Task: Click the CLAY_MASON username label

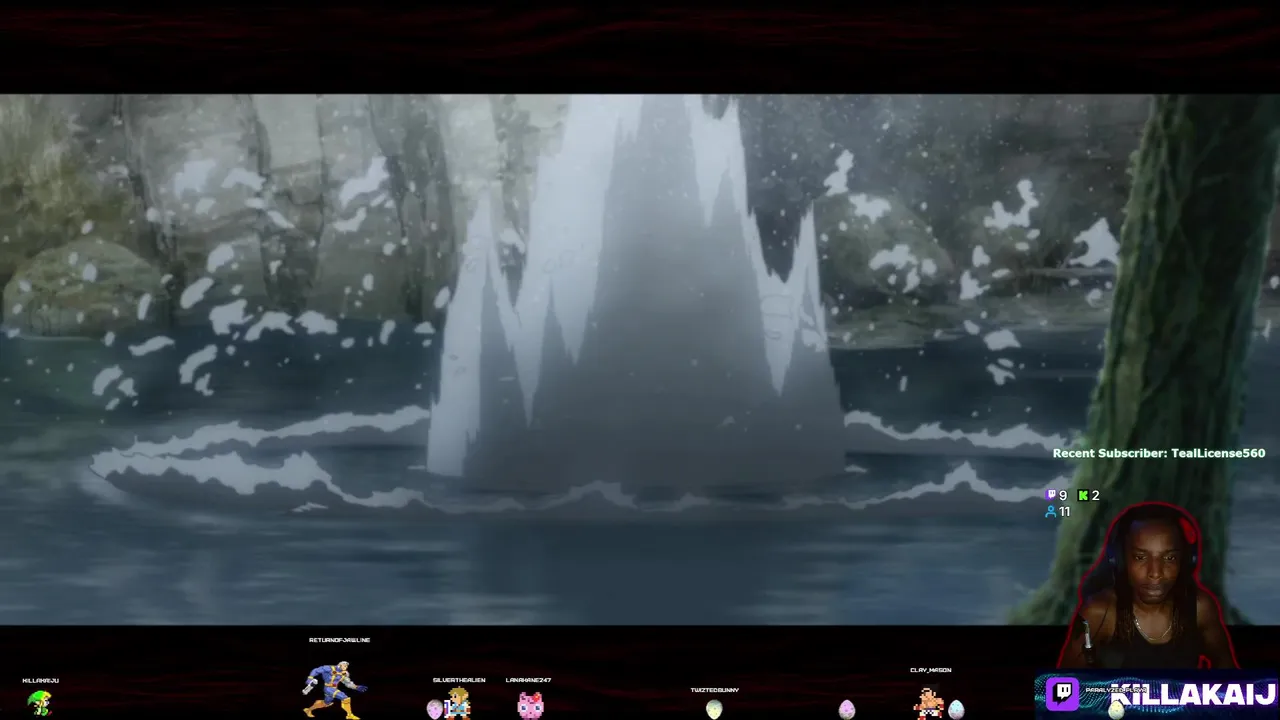Action: [930, 670]
